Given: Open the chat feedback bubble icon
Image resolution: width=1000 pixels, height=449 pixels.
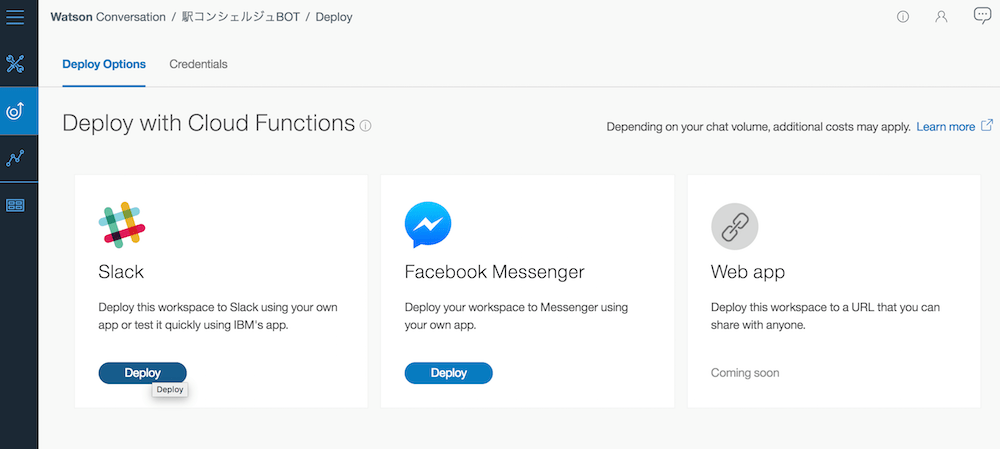Looking at the screenshot, I should pos(982,16).
